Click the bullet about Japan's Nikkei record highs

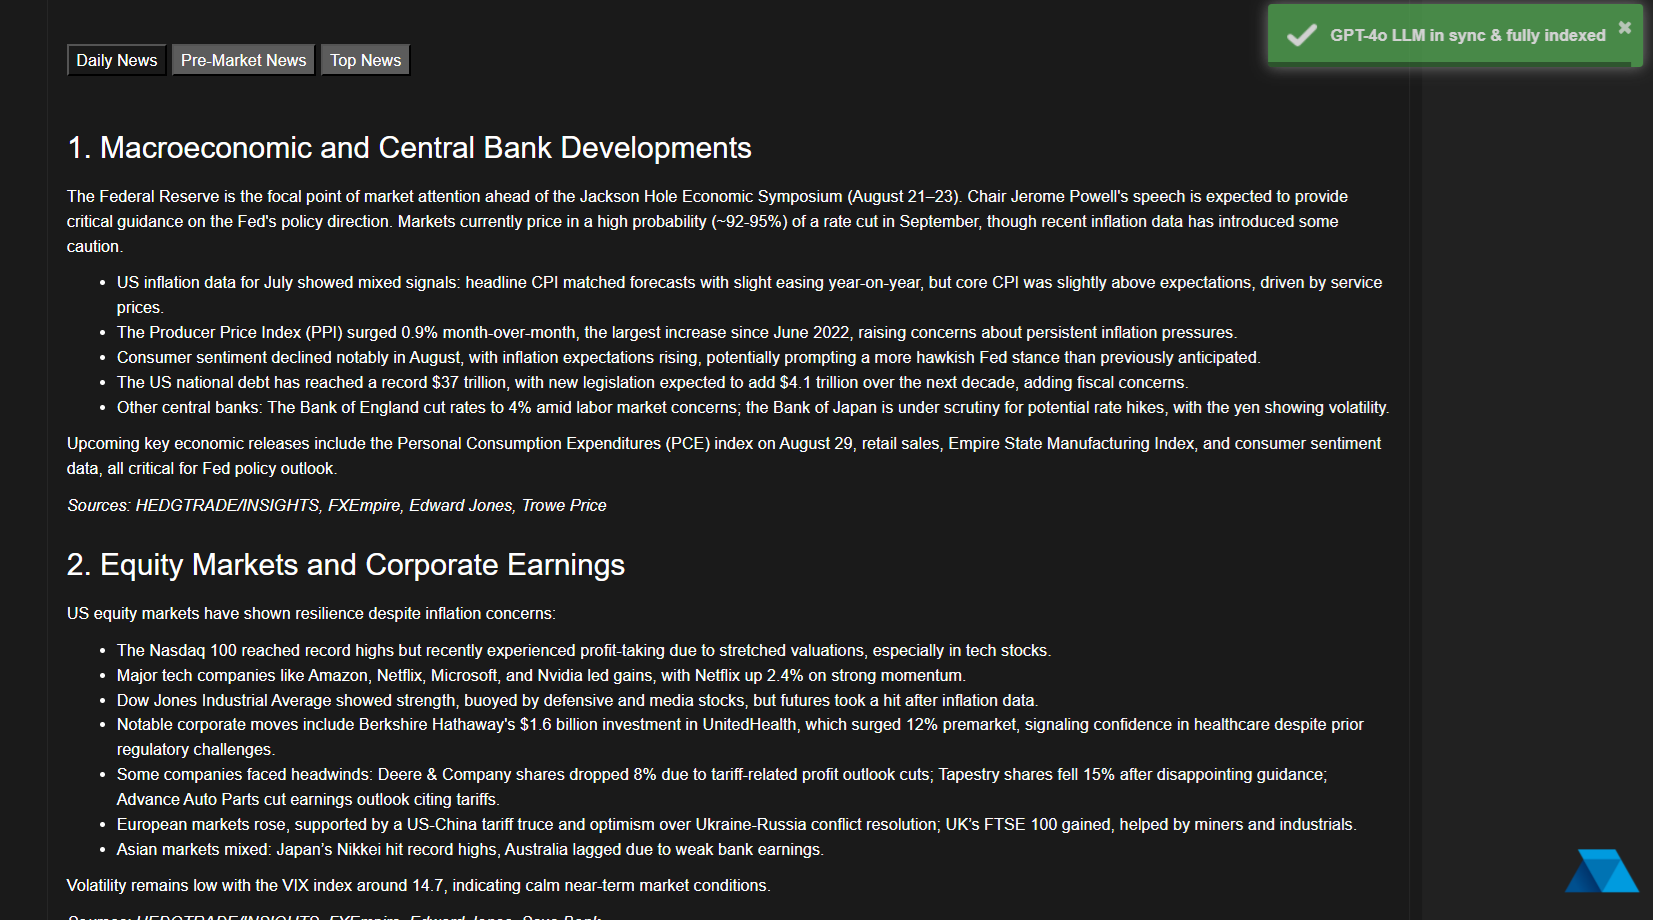coord(470,849)
